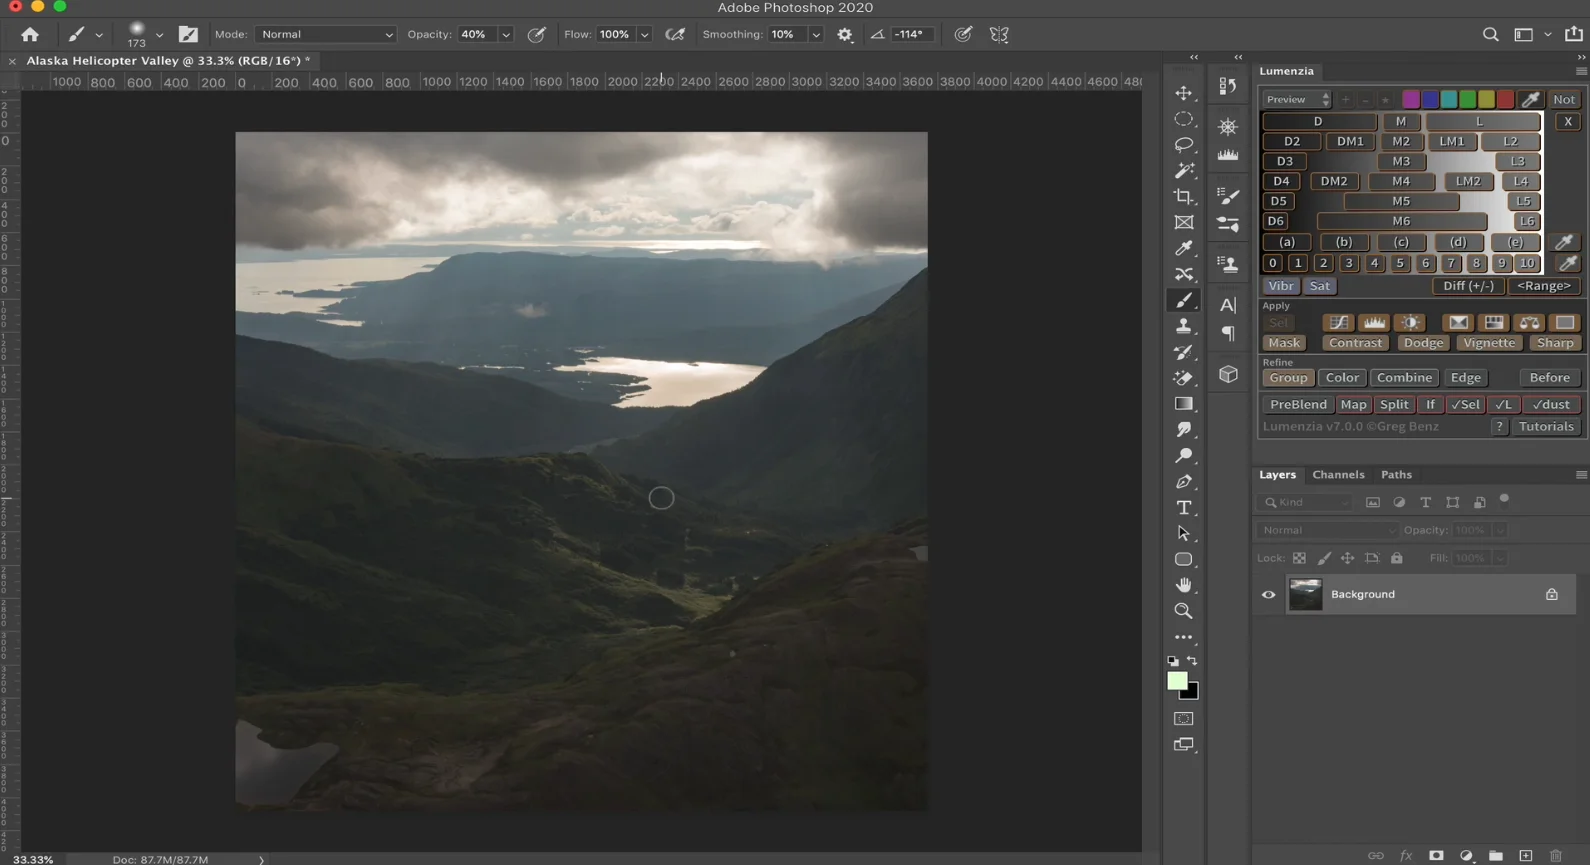Select the History Brush tool
Image resolution: width=1590 pixels, height=865 pixels.
1184,352
